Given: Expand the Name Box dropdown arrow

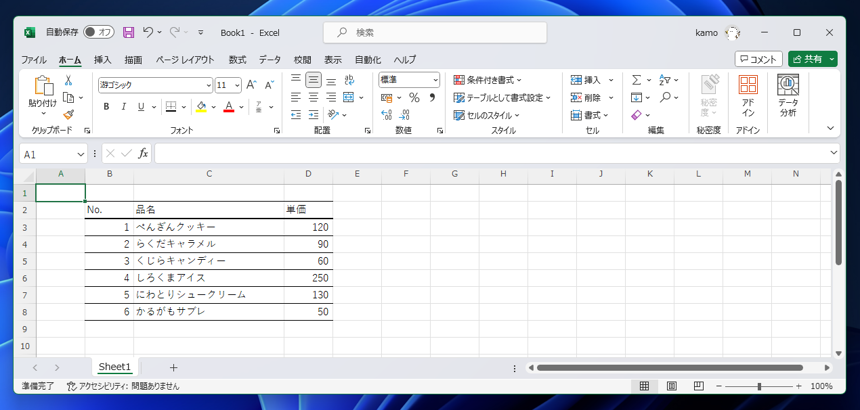Looking at the screenshot, I should click(x=81, y=154).
